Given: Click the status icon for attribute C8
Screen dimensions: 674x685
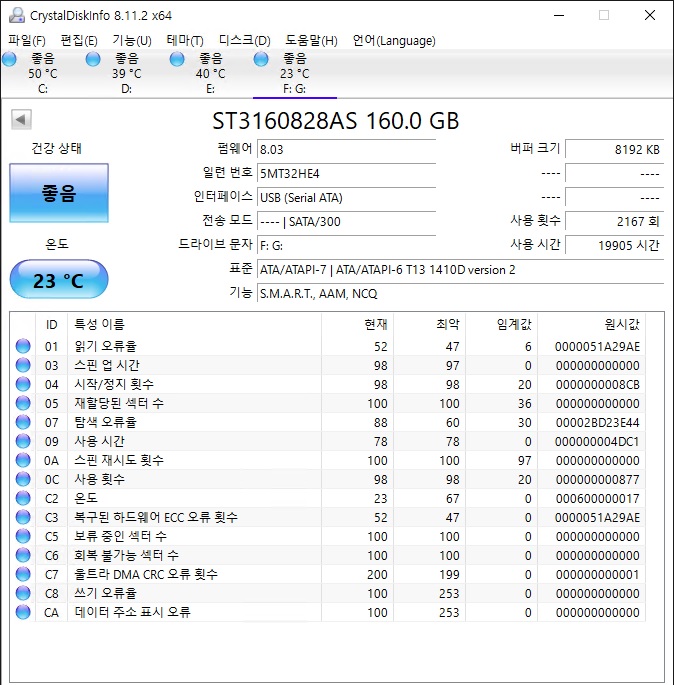Looking at the screenshot, I should (x=23, y=593).
